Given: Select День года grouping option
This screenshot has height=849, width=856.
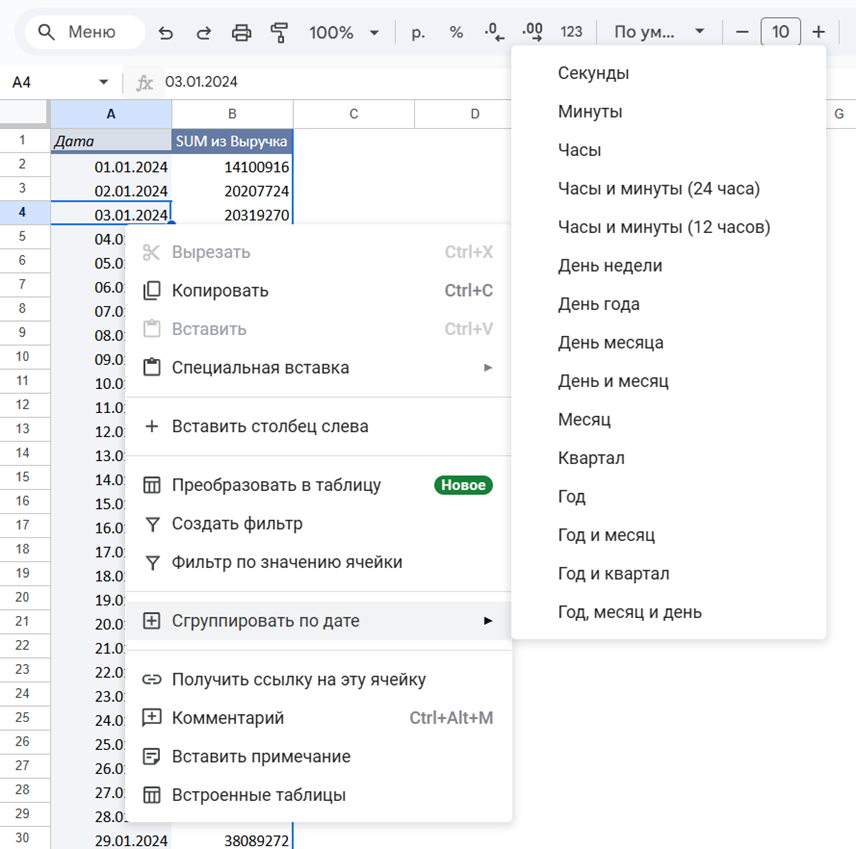Looking at the screenshot, I should (668, 304).
